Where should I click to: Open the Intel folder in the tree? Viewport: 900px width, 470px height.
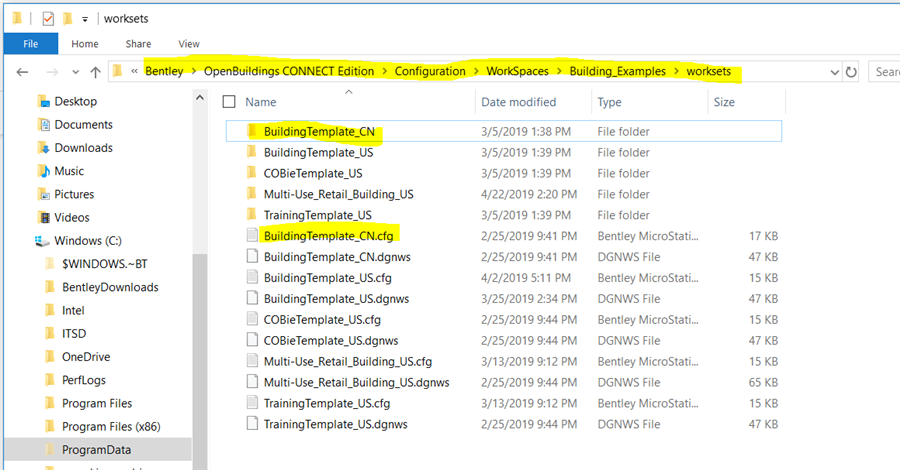coord(73,310)
